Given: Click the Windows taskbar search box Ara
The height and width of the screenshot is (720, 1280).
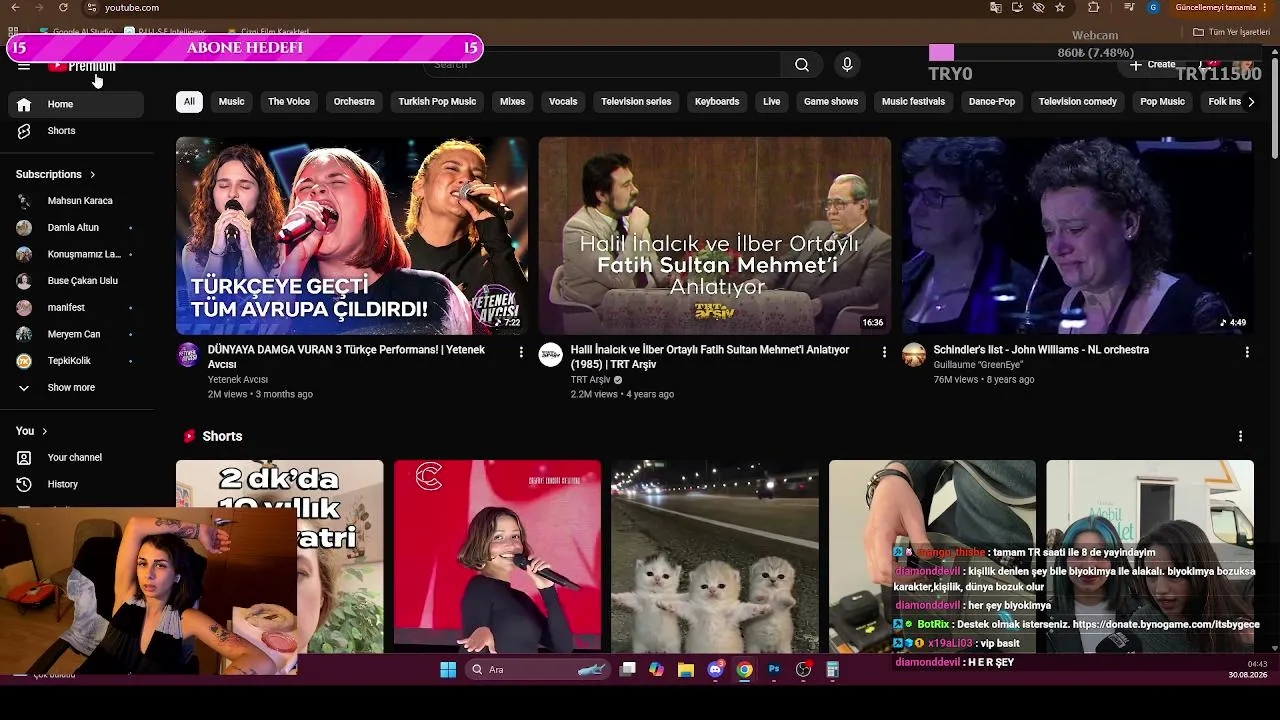Looking at the screenshot, I should (x=536, y=670).
